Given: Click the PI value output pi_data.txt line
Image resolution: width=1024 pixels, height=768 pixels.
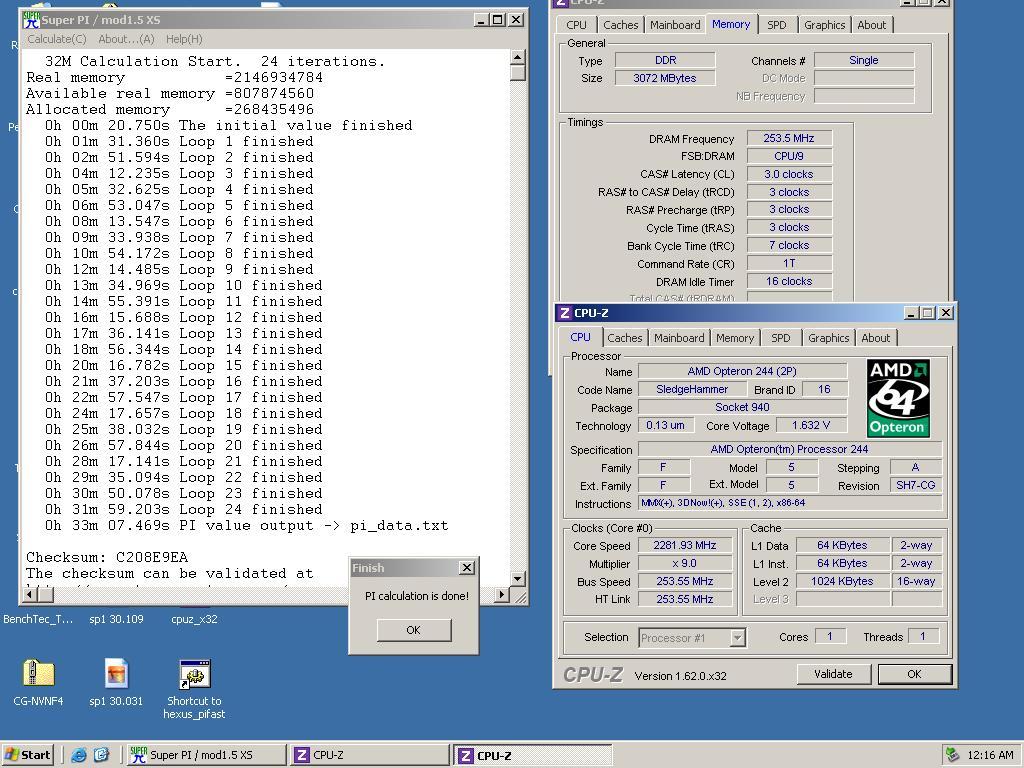Looking at the screenshot, I should click(x=247, y=525).
